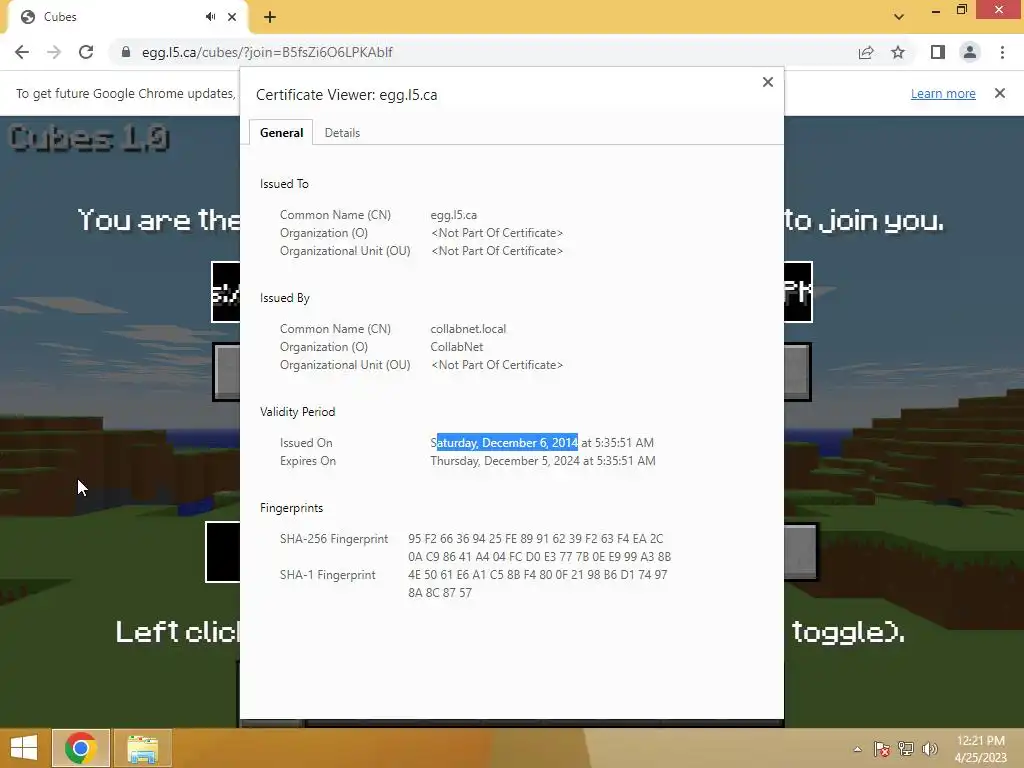Click the SHA-1 fingerprint value

coord(537,584)
